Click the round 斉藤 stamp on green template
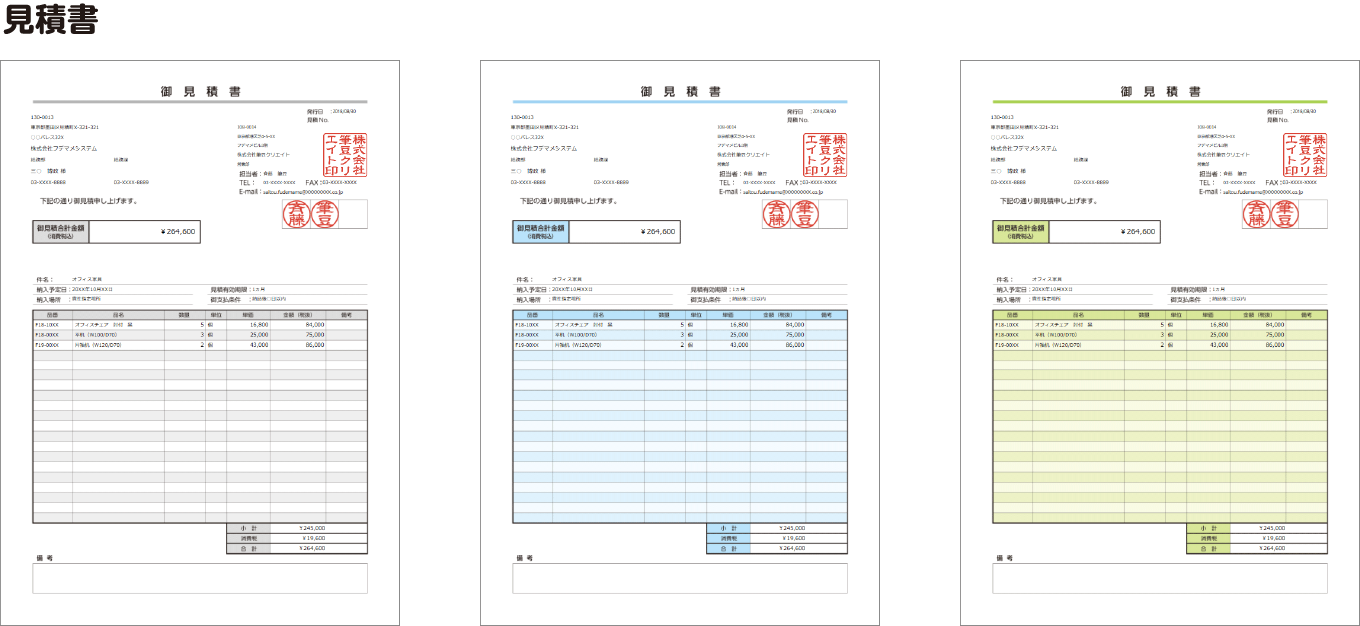Image resolution: width=1360 pixels, height=626 pixels. tap(1258, 213)
